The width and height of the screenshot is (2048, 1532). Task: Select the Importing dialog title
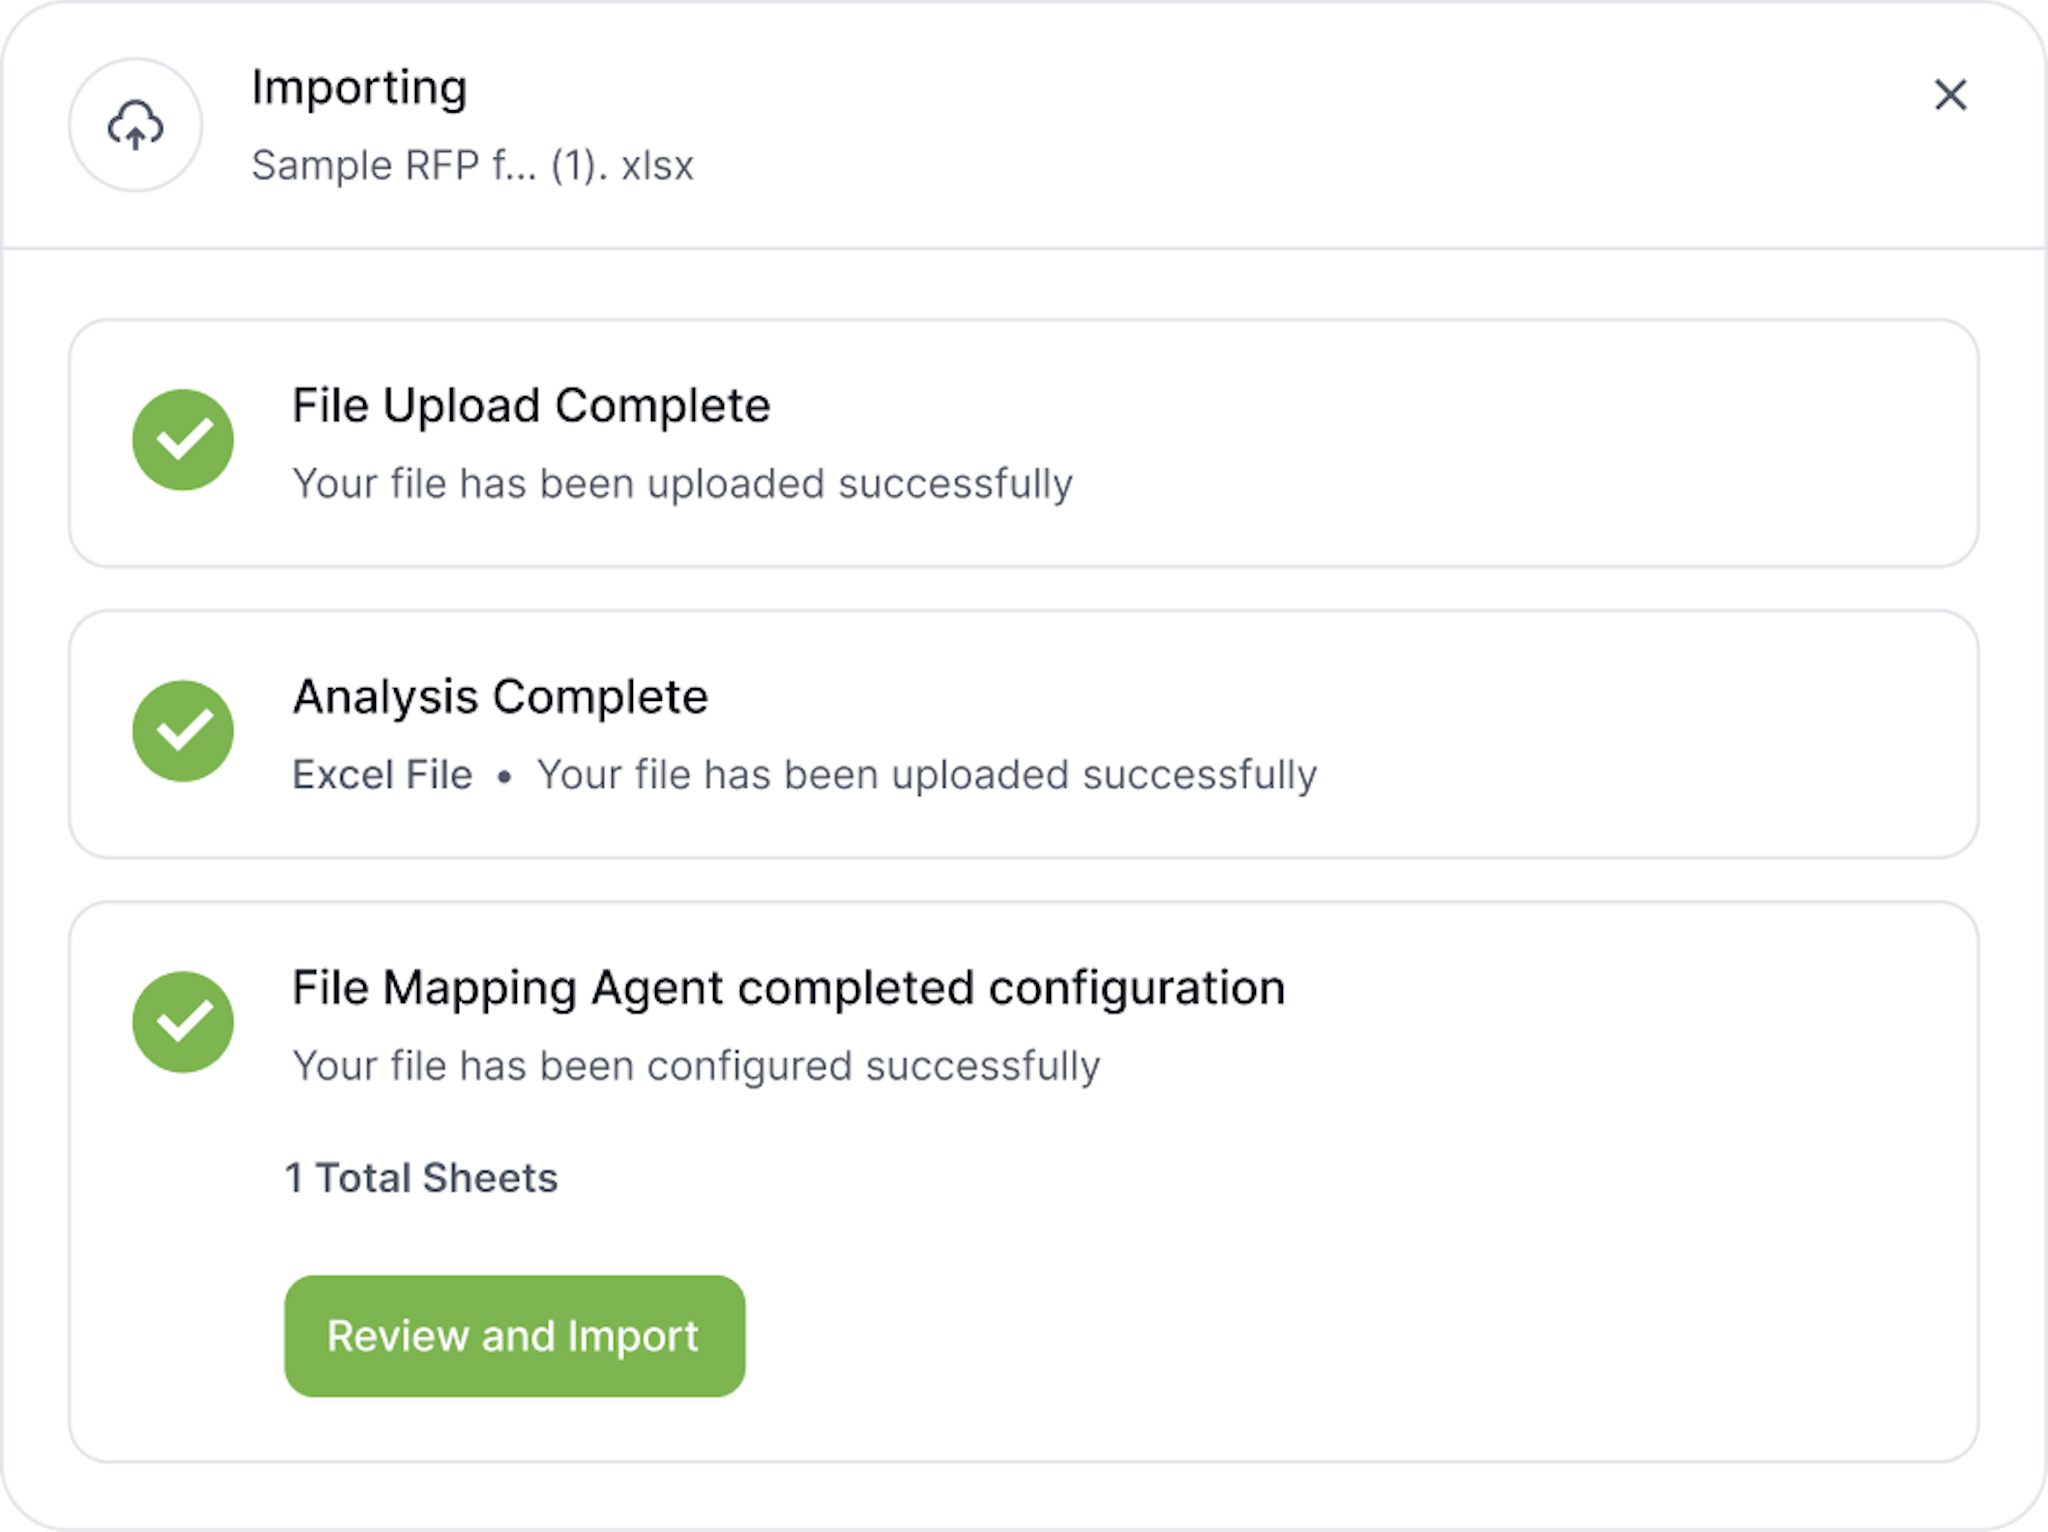pos(360,88)
